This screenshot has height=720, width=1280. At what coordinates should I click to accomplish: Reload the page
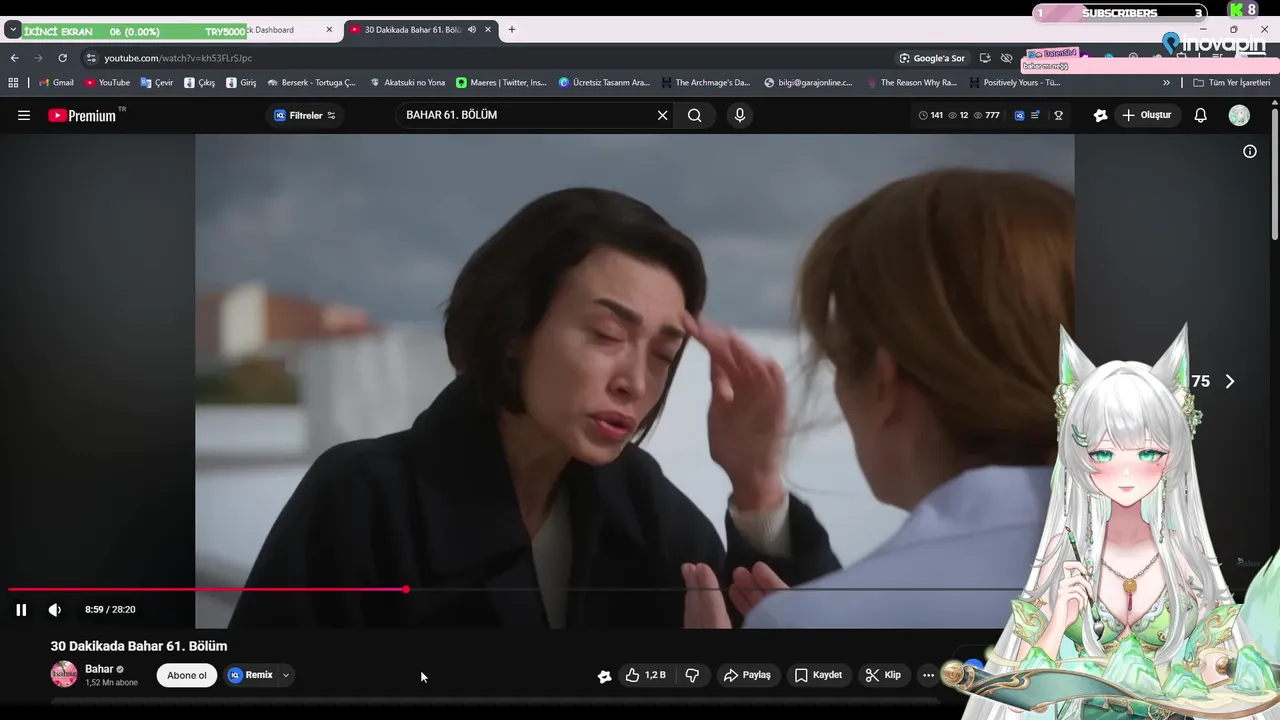[63, 58]
